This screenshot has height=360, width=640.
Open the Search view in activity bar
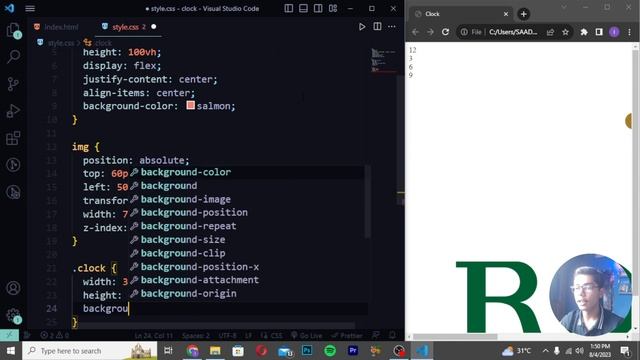click(13, 57)
